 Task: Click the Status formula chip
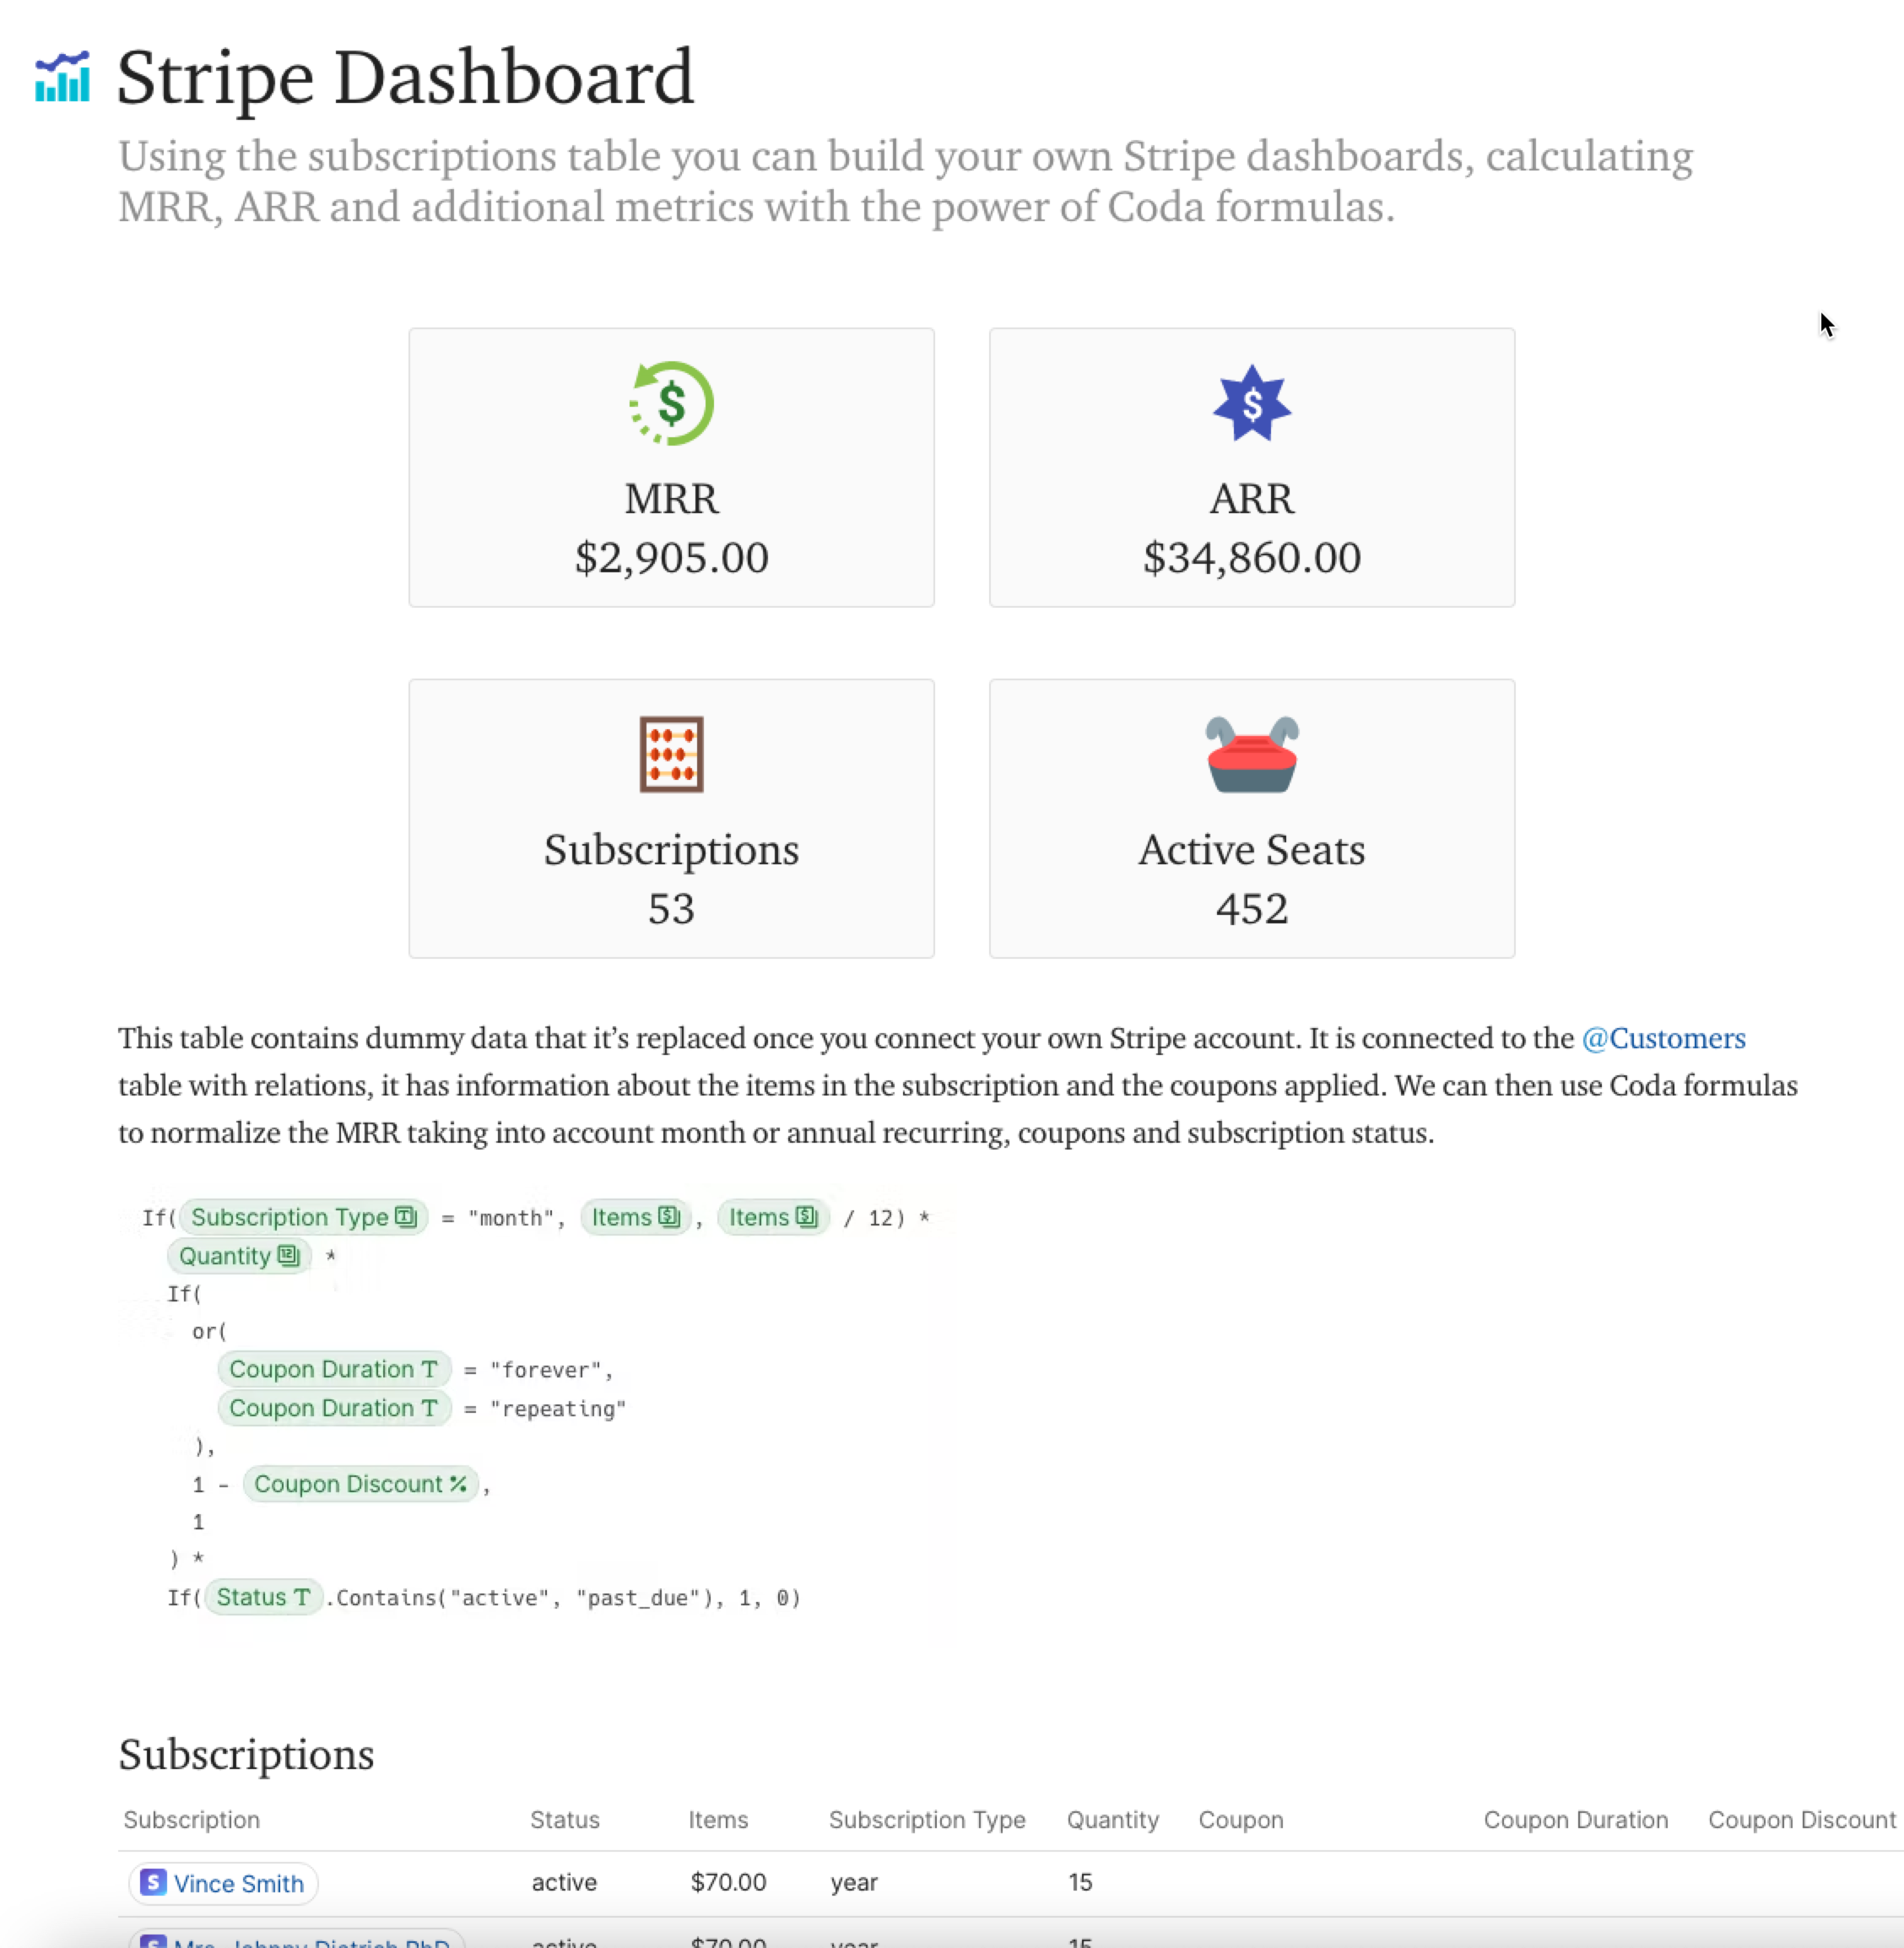[x=263, y=1597]
